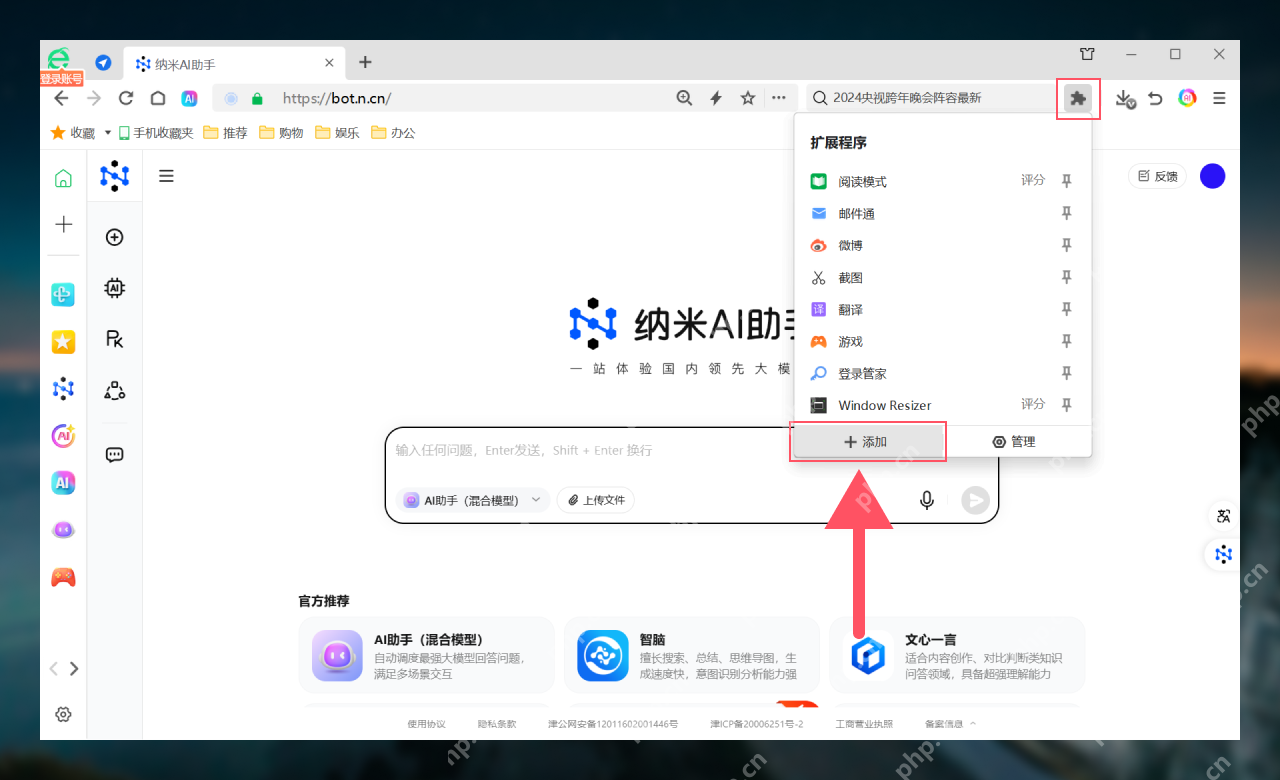This screenshot has width=1280, height=780.
Task: Pin the 微博 extension
Action: point(1067,245)
